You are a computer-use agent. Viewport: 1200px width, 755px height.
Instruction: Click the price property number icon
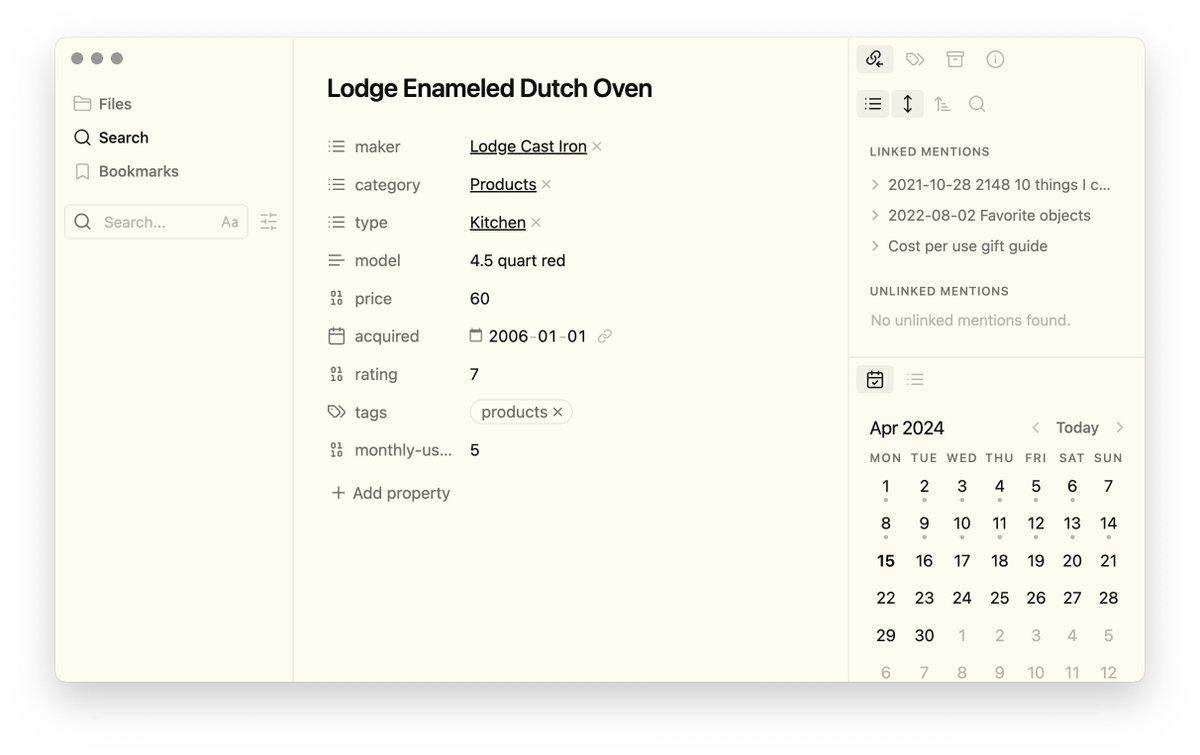336,299
